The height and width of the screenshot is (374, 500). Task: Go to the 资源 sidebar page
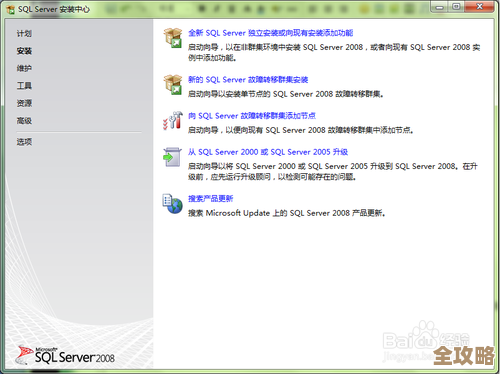24,103
